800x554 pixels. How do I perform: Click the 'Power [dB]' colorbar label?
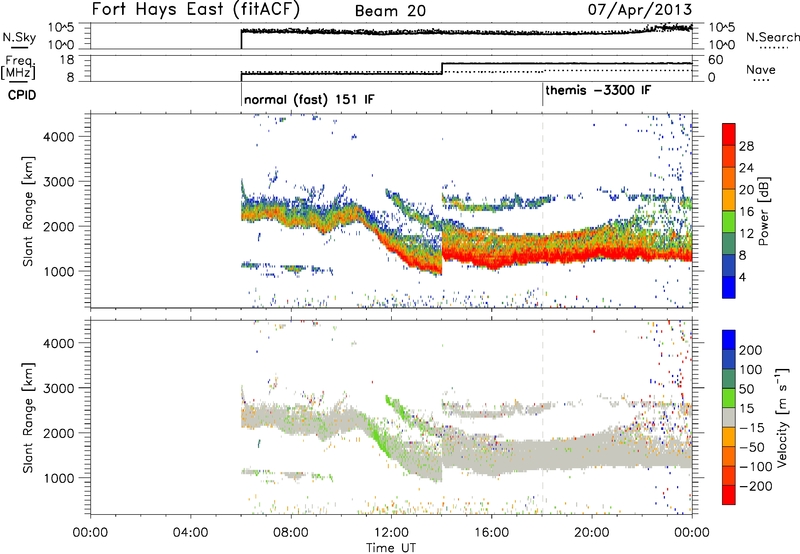(x=763, y=211)
